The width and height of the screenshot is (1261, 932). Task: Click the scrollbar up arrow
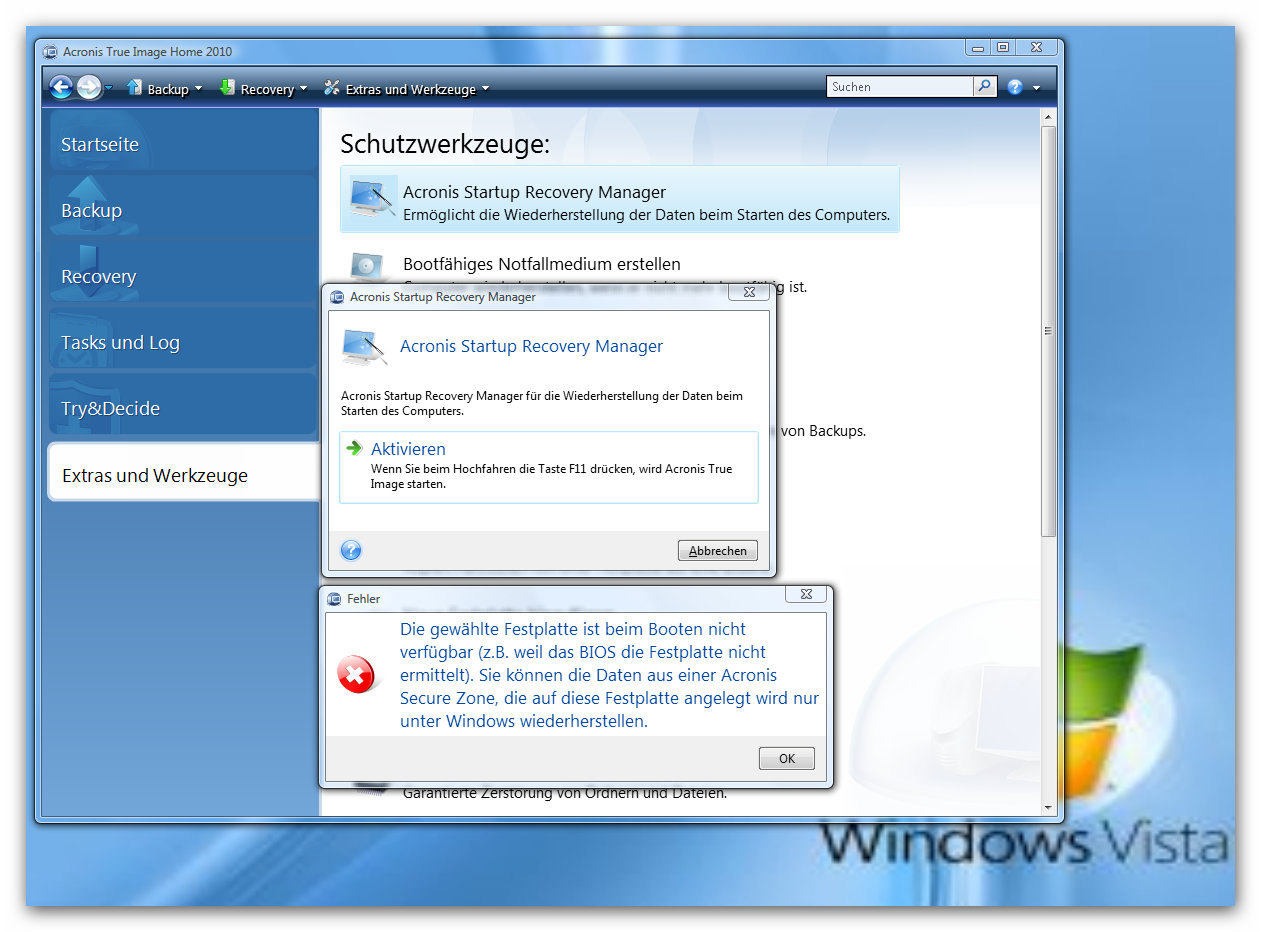pyautogui.click(x=1048, y=118)
